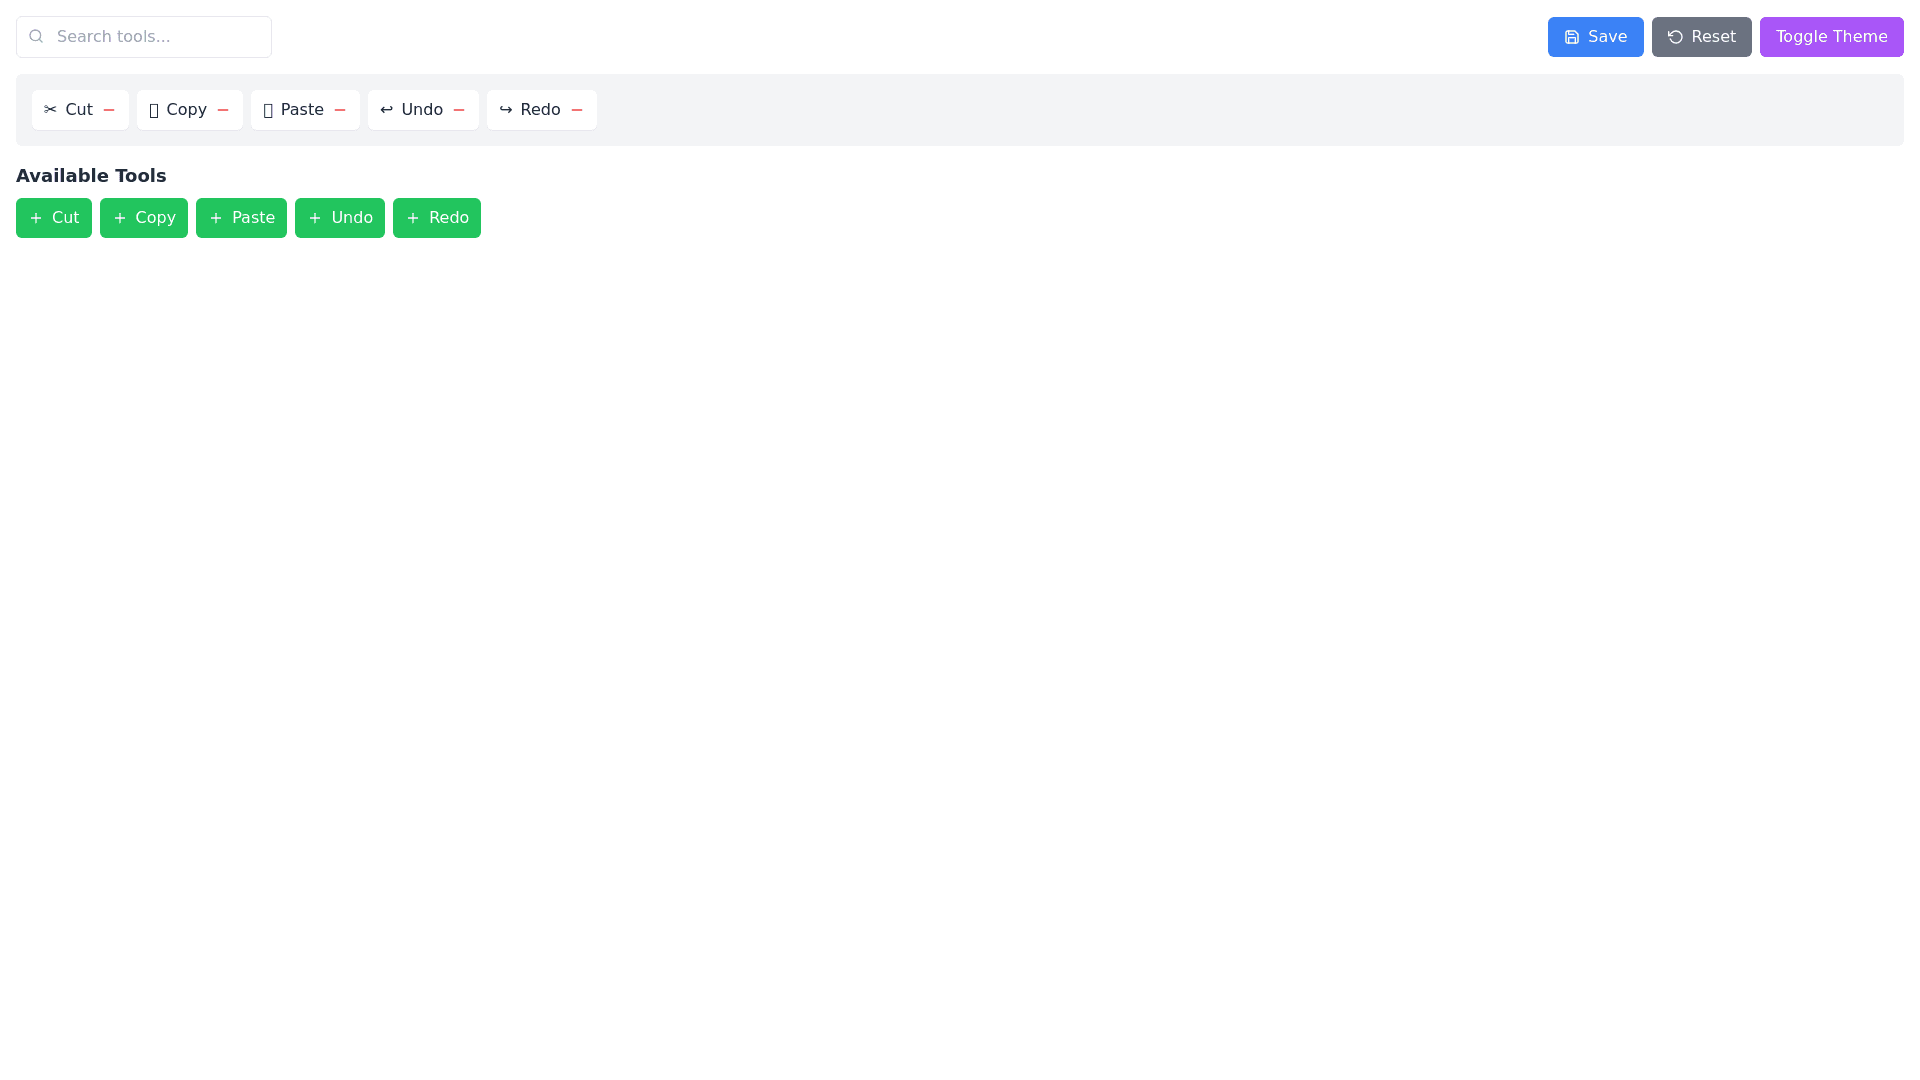Add Paste from Available Tools
The width and height of the screenshot is (1920, 1080).
[241, 218]
